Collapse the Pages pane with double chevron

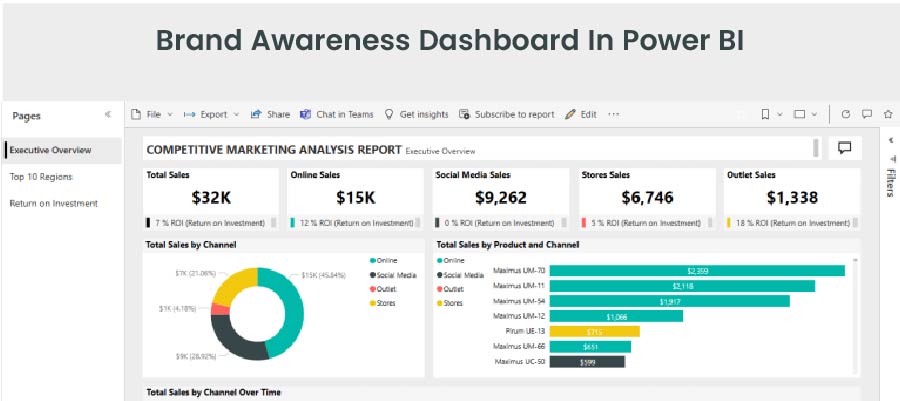tap(107, 115)
